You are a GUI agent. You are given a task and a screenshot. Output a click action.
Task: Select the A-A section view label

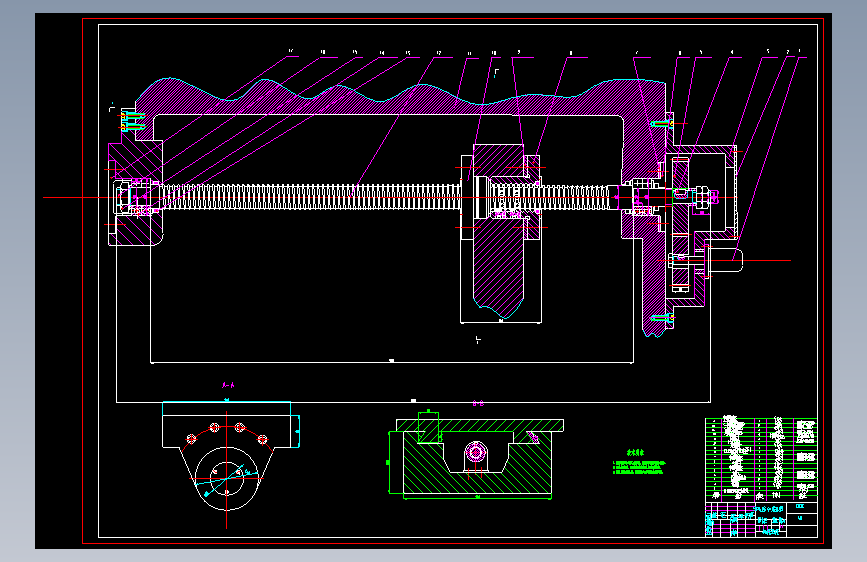click(x=228, y=385)
